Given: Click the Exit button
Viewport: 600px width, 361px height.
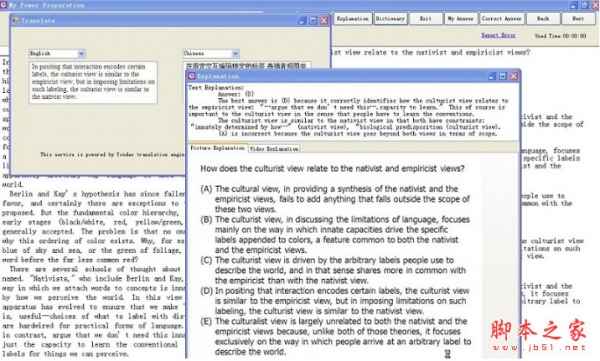Looking at the screenshot, I should point(425,18).
